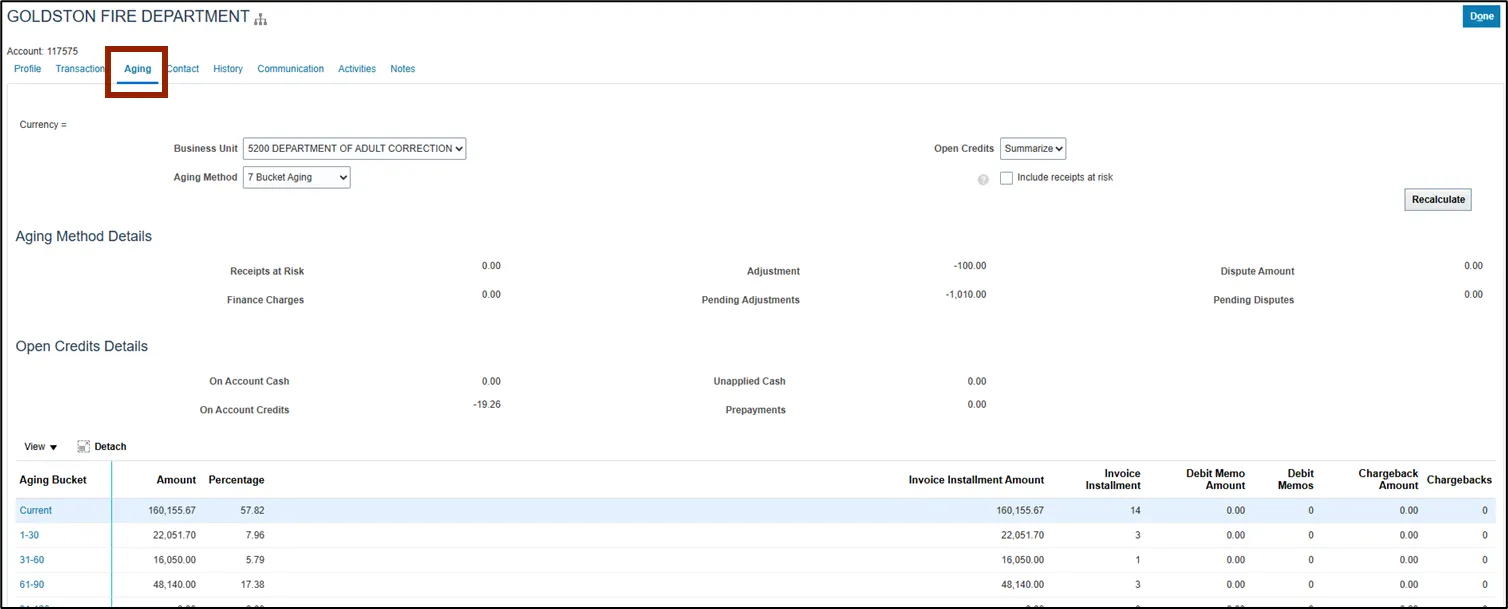Click the 31-60 aging bucket link
Screen dimensions: 1508x609
click(x=32, y=560)
